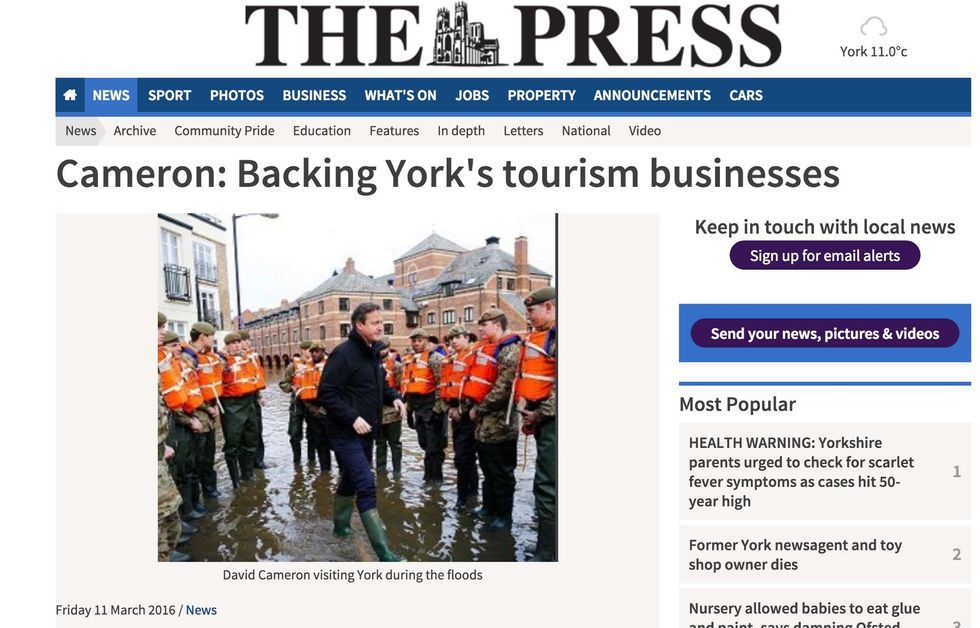Image resolution: width=980 pixels, height=628 pixels.
Task: Click Send your news, pictures & videos
Action: (x=824, y=334)
